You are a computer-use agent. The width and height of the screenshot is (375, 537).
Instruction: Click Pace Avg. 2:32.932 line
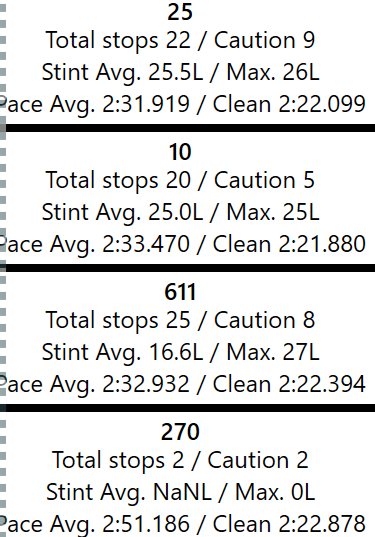183,384
